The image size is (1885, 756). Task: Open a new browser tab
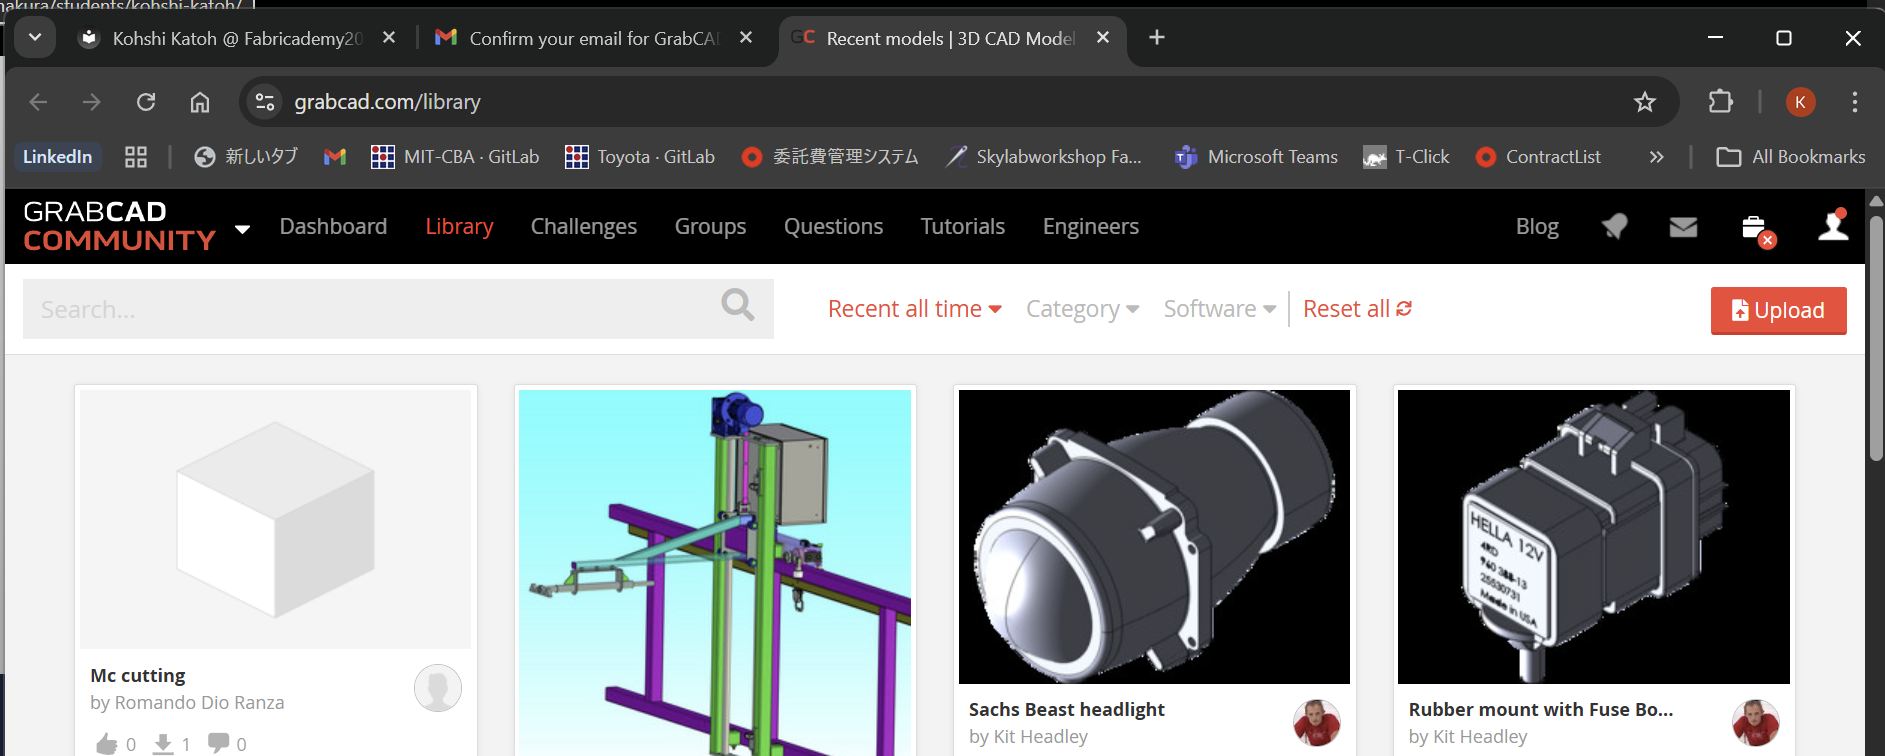[x=1157, y=38]
